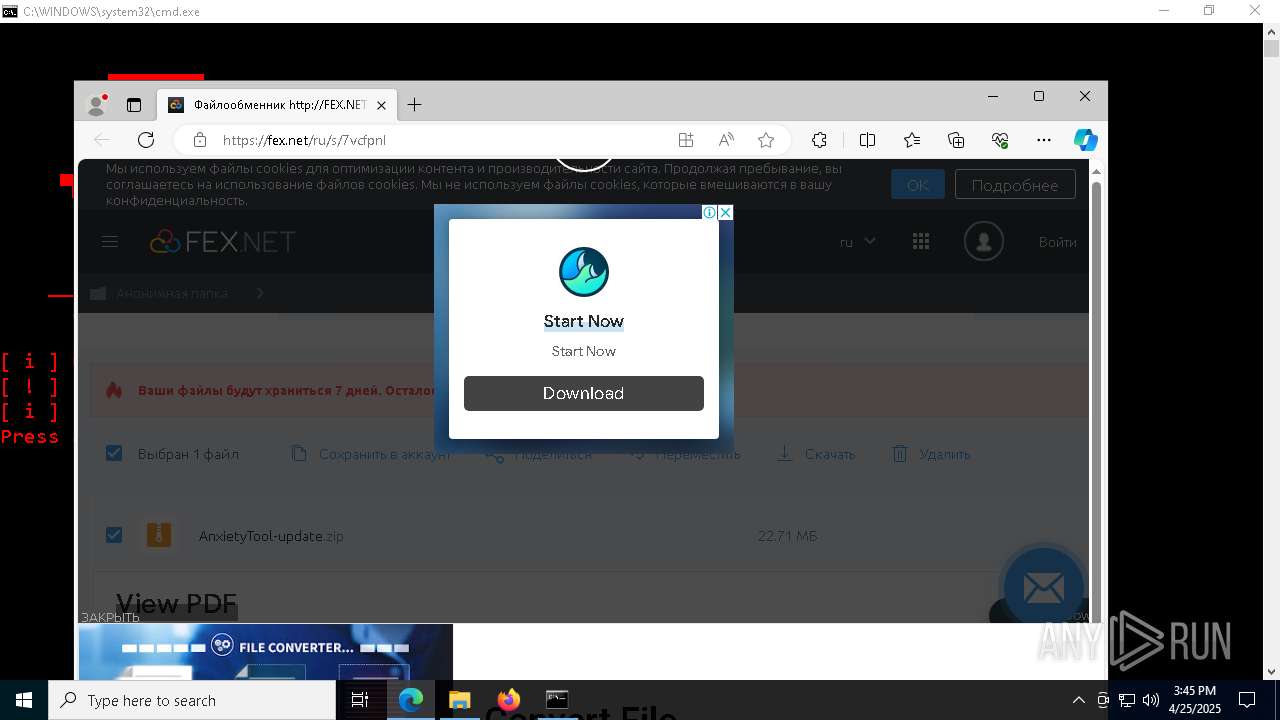Click AnxietyTool-update.zip file name
Image resolution: width=1280 pixels, height=720 pixels.
(x=271, y=536)
